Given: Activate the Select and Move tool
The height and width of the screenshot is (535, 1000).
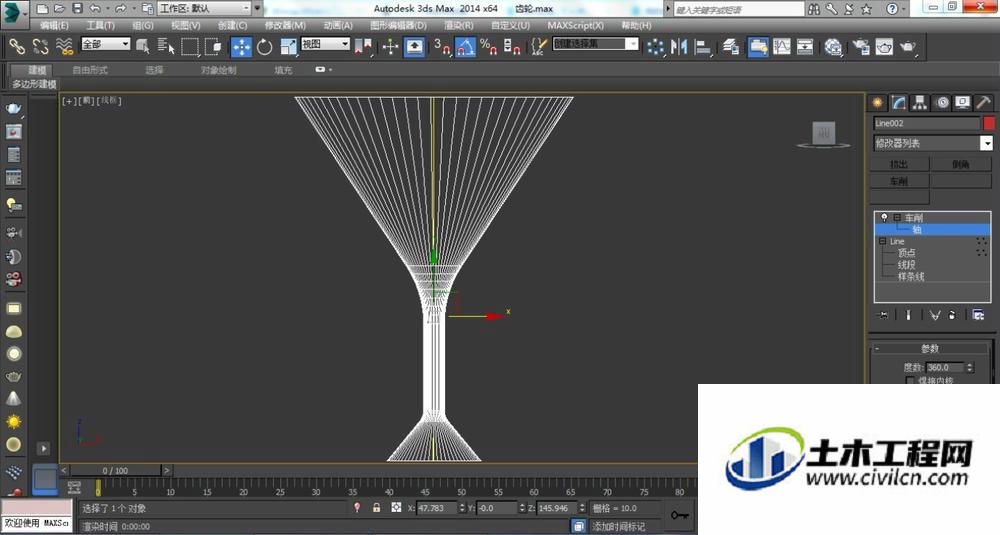Looking at the screenshot, I should click(x=241, y=47).
